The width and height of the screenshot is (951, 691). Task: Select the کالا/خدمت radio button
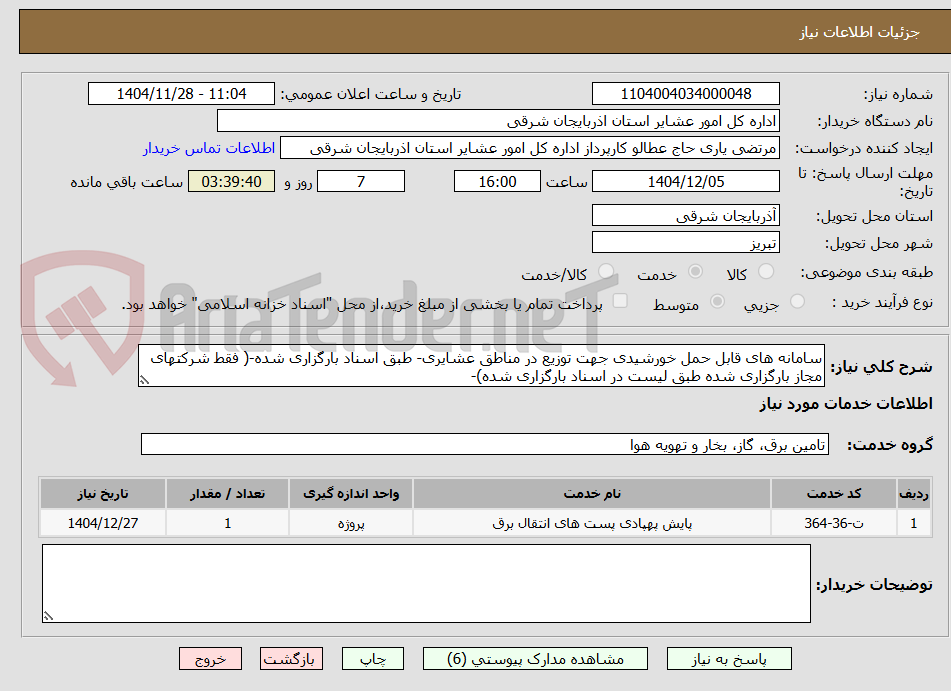(605, 271)
